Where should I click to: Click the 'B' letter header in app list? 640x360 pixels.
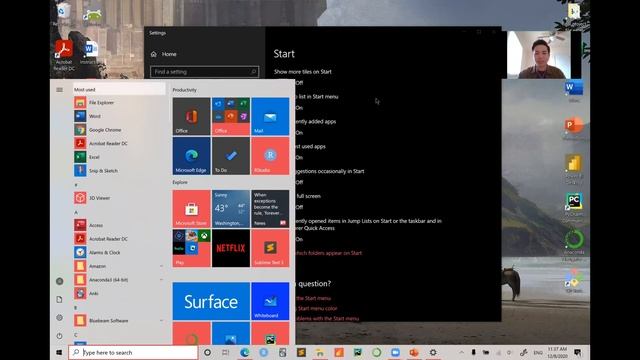(76, 308)
